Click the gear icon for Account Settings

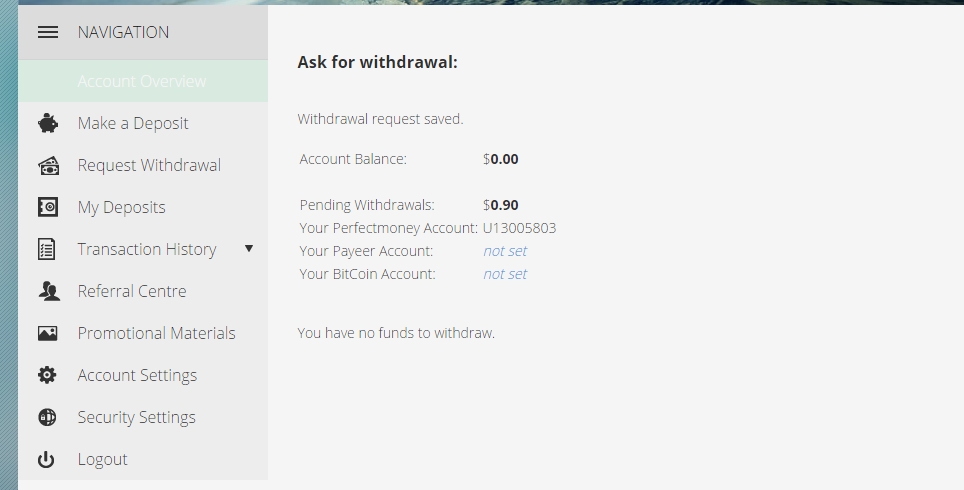point(47,375)
